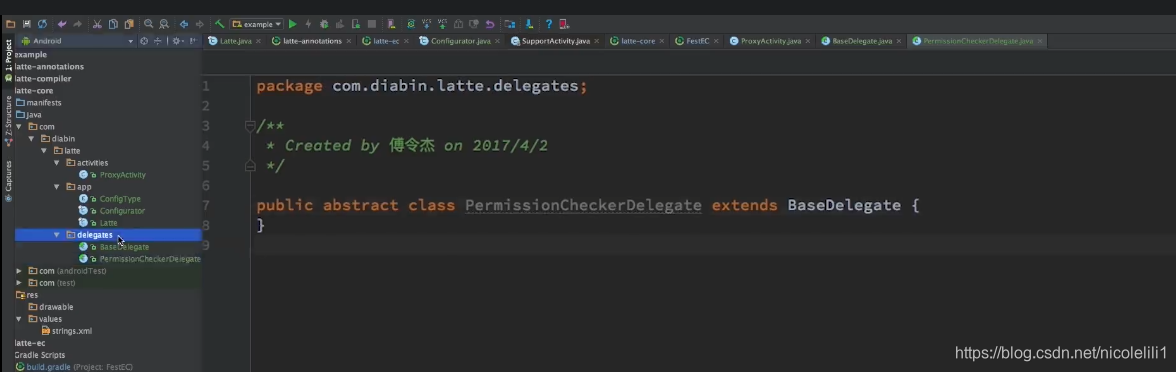The image size is (1176, 372).
Task: Collapse the app package arrow
Action: point(57,187)
